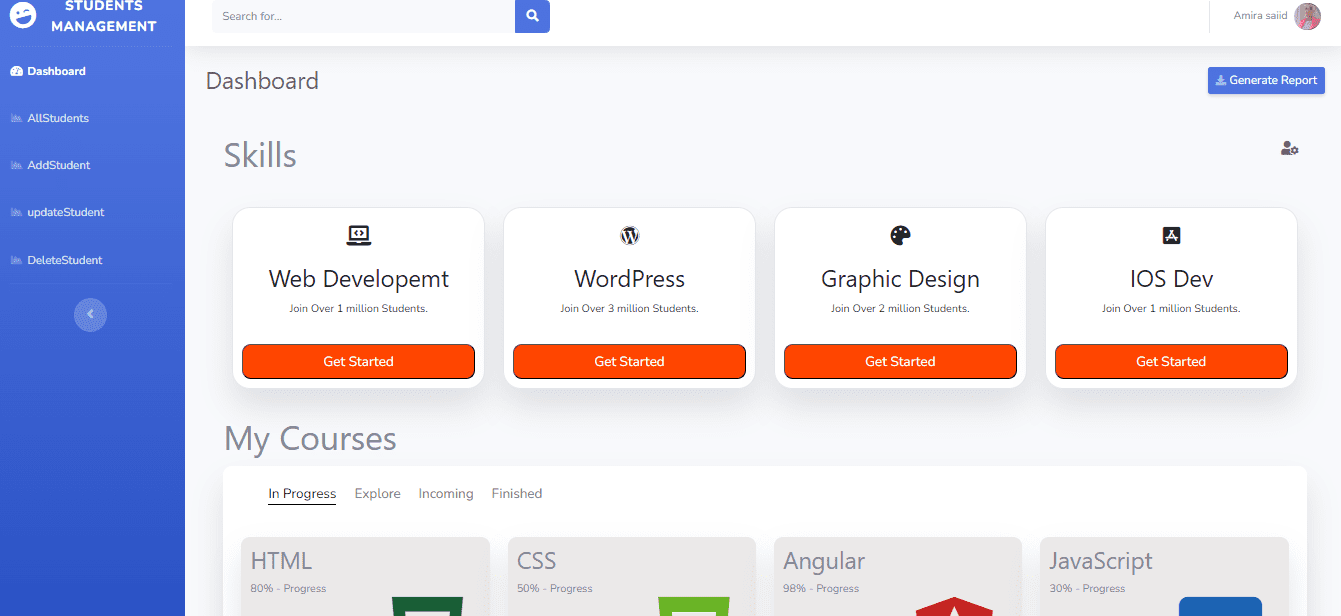
Task: Click the '80% - Progress' HTML label
Action: click(x=289, y=588)
